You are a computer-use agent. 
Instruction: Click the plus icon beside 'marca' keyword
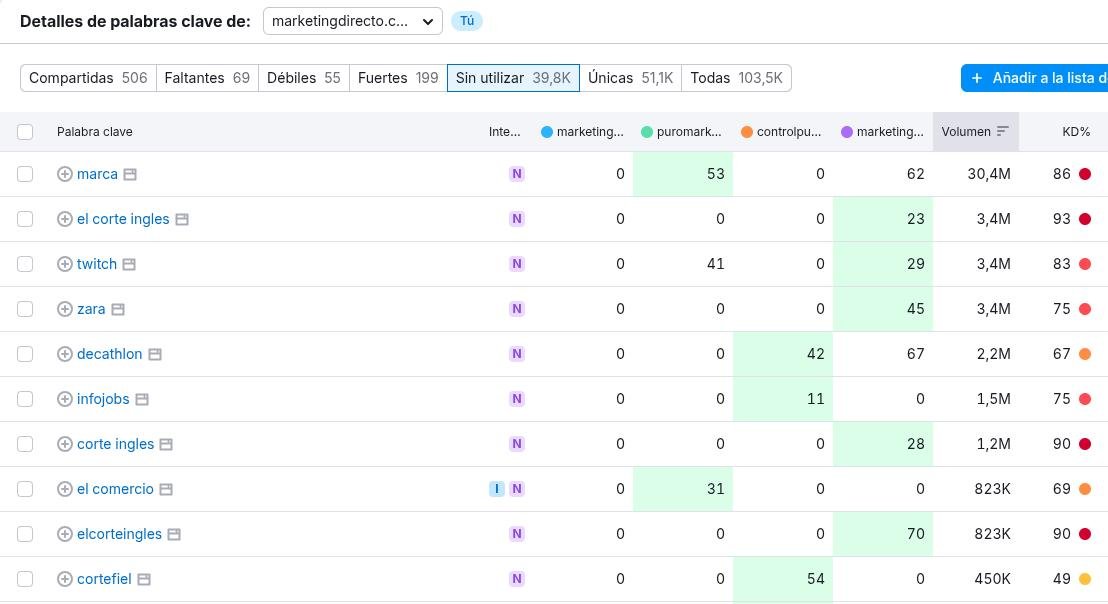click(65, 174)
